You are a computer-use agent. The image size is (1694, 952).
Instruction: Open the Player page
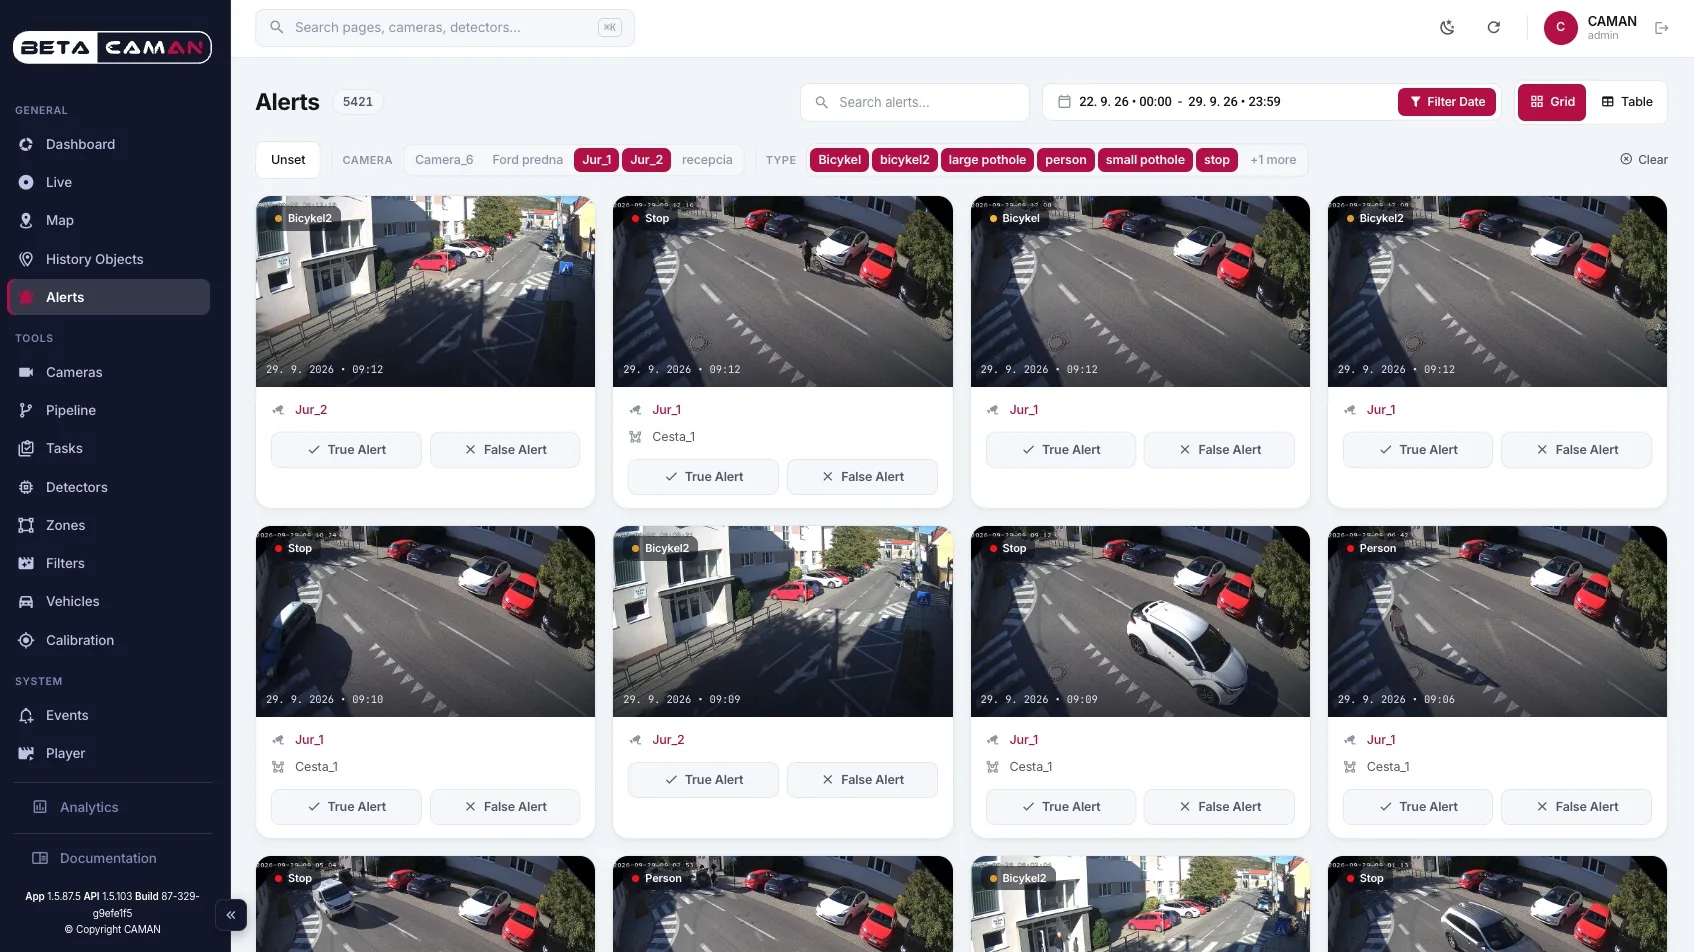[x=109, y=753]
